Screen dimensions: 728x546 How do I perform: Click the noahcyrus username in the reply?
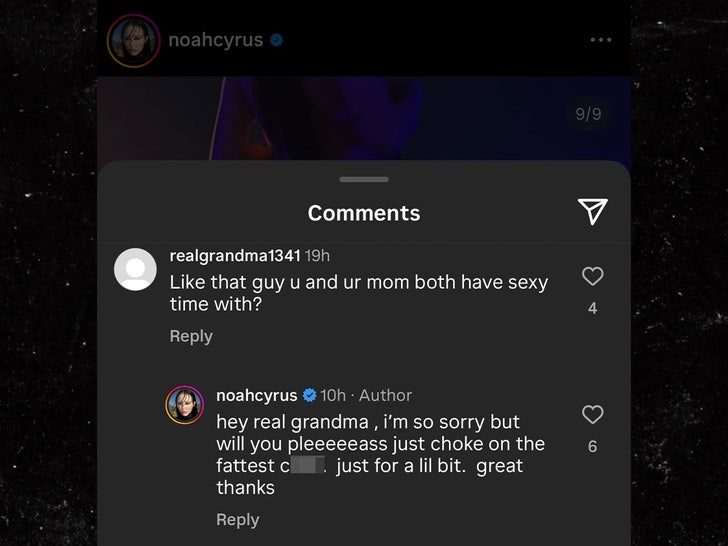tap(256, 396)
